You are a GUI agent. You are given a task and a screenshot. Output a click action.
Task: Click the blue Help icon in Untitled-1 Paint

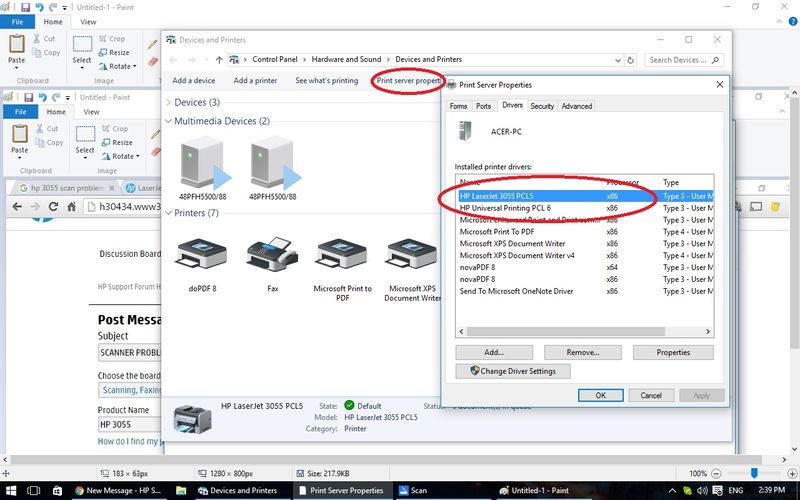(793, 21)
